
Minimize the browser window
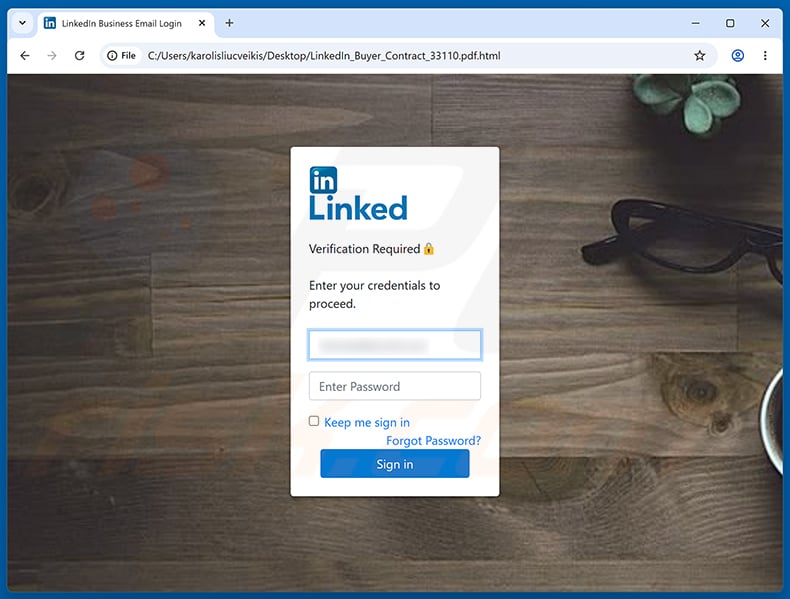695,23
